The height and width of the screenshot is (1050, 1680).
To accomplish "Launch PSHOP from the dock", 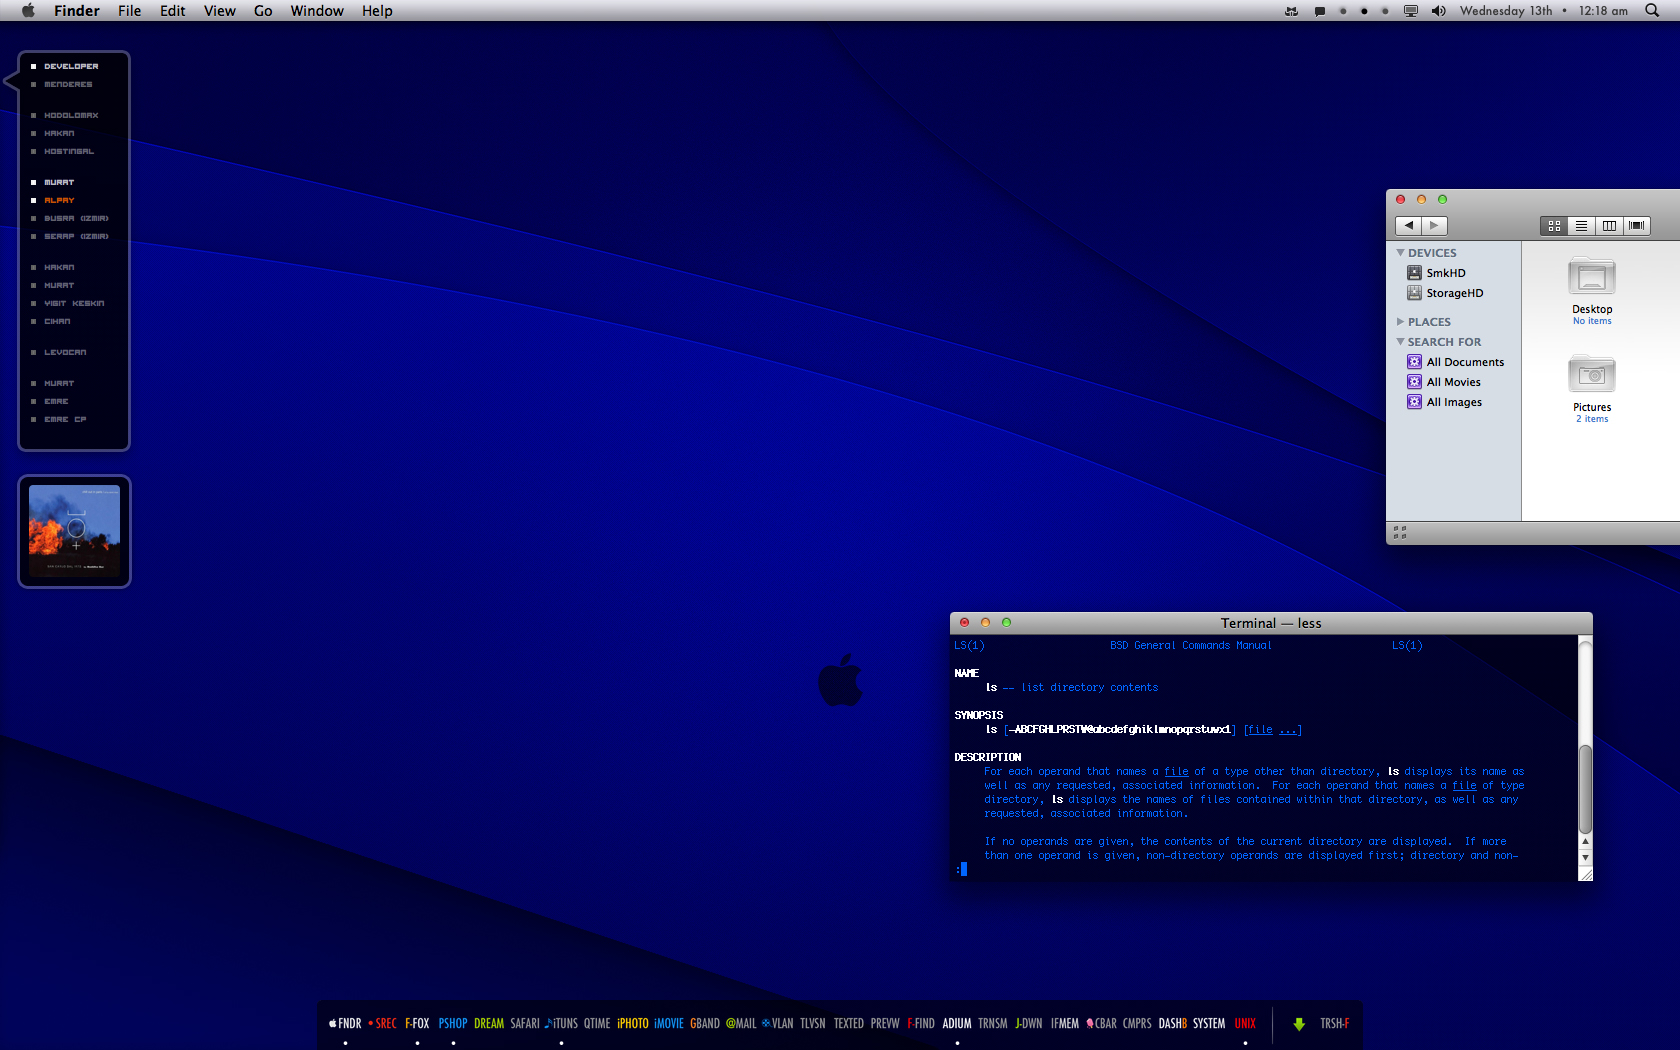I will coord(453,1023).
